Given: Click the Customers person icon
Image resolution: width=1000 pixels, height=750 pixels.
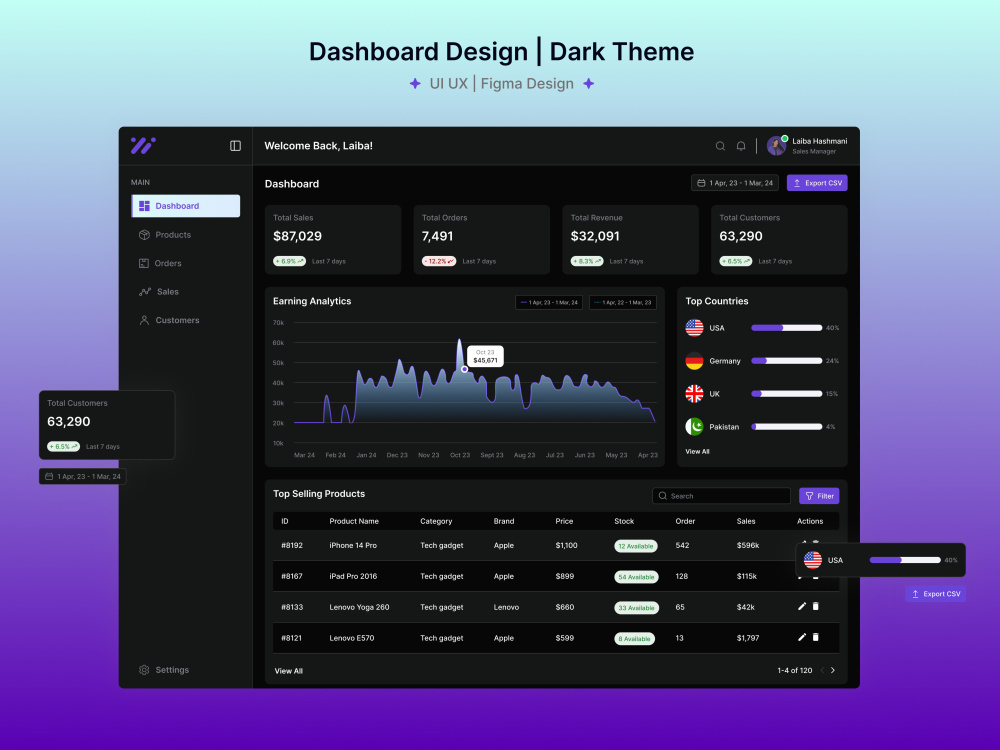Looking at the screenshot, I should (x=144, y=320).
